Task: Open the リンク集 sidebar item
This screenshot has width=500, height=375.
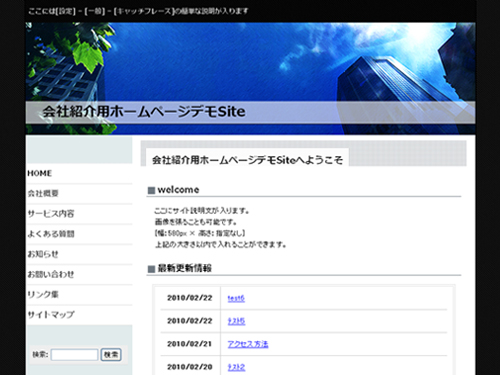Action: 43,294
